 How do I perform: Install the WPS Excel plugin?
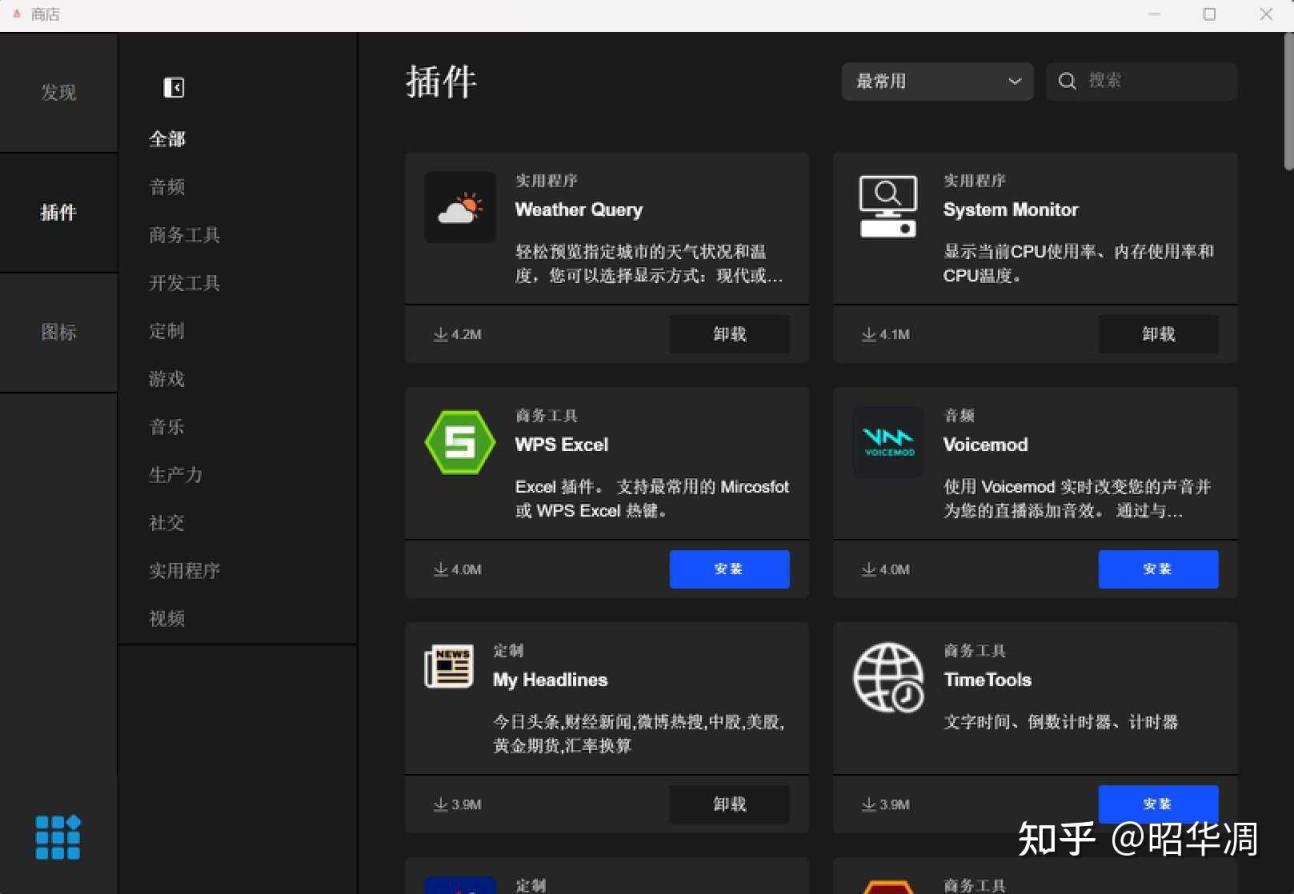pyautogui.click(x=730, y=569)
